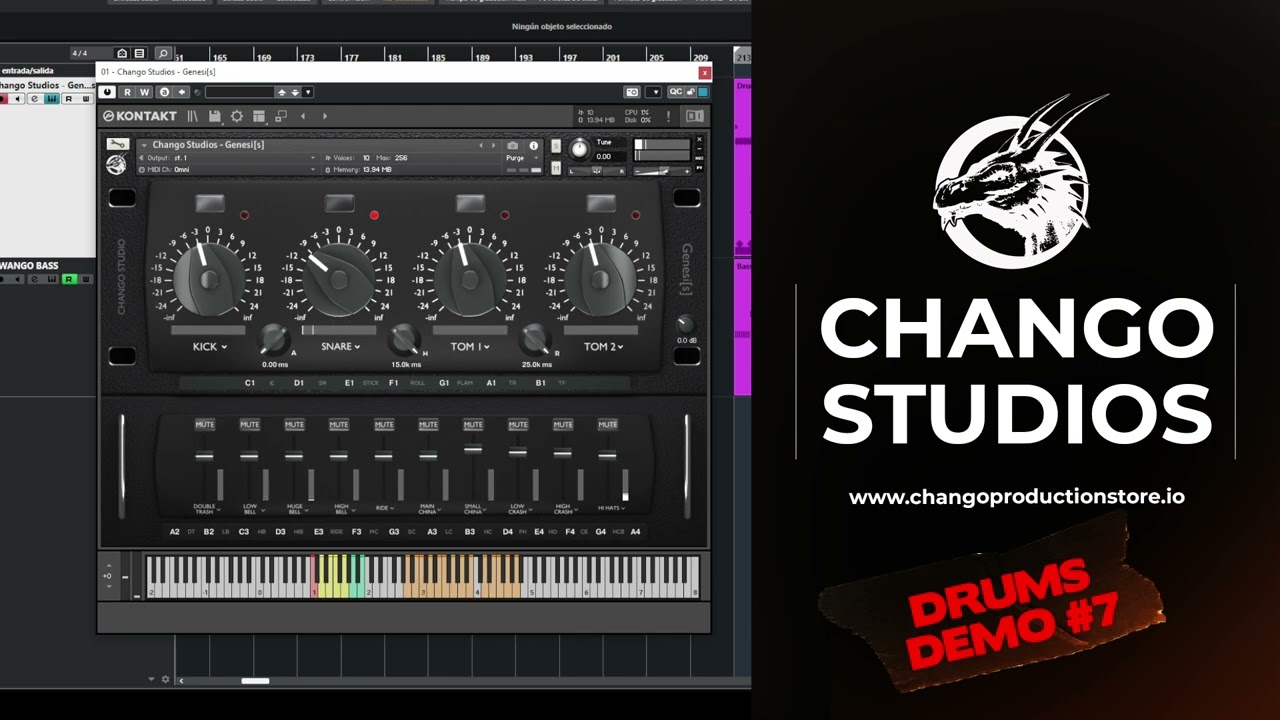Click the master 0.0 dB knob
Image resolution: width=1280 pixels, height=720 pixels.
click(x=686, y=324)
